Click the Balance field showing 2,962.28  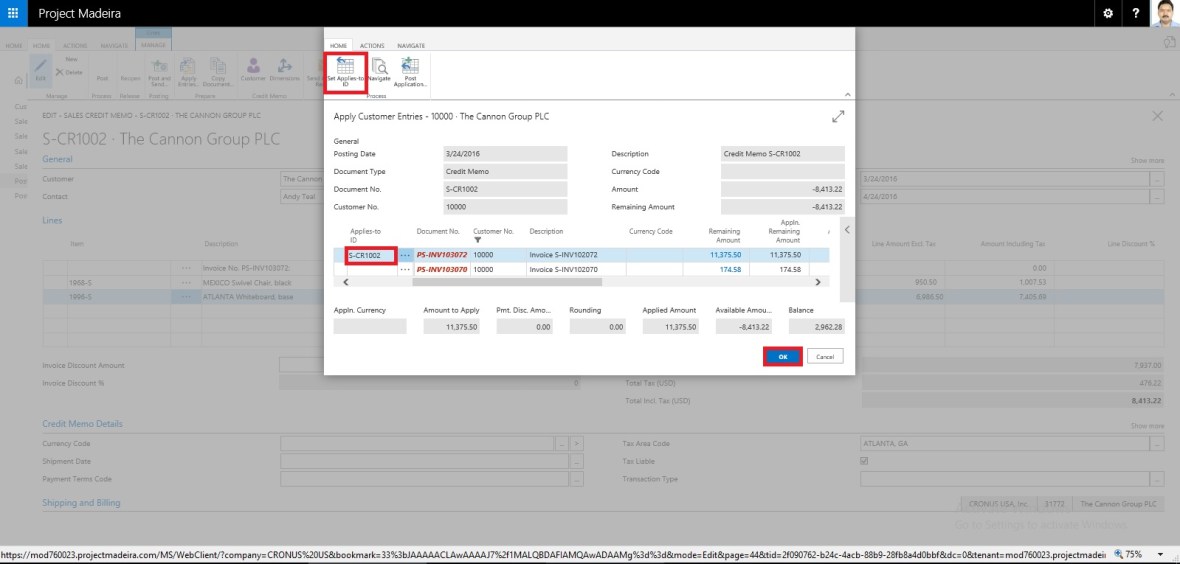(816, 327)
